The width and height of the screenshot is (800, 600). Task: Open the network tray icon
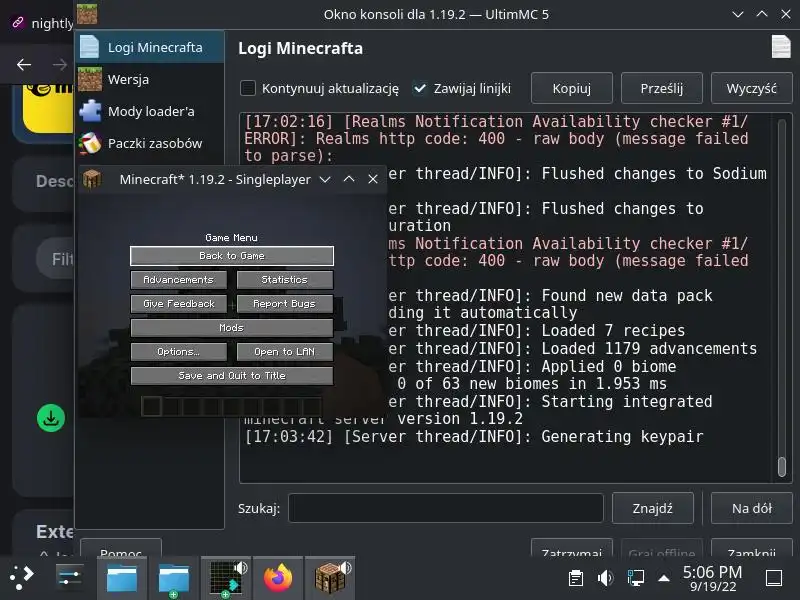[635, 578]
